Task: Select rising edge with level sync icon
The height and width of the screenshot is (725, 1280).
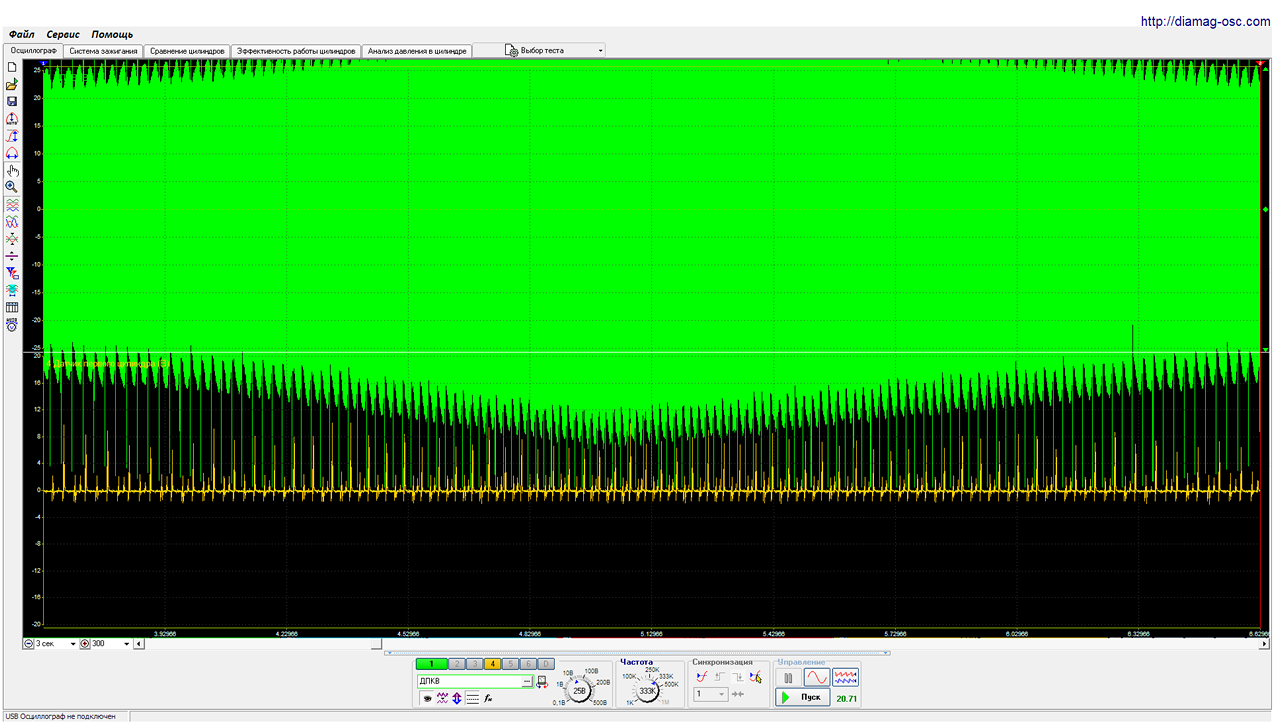Action: [702, 677]
